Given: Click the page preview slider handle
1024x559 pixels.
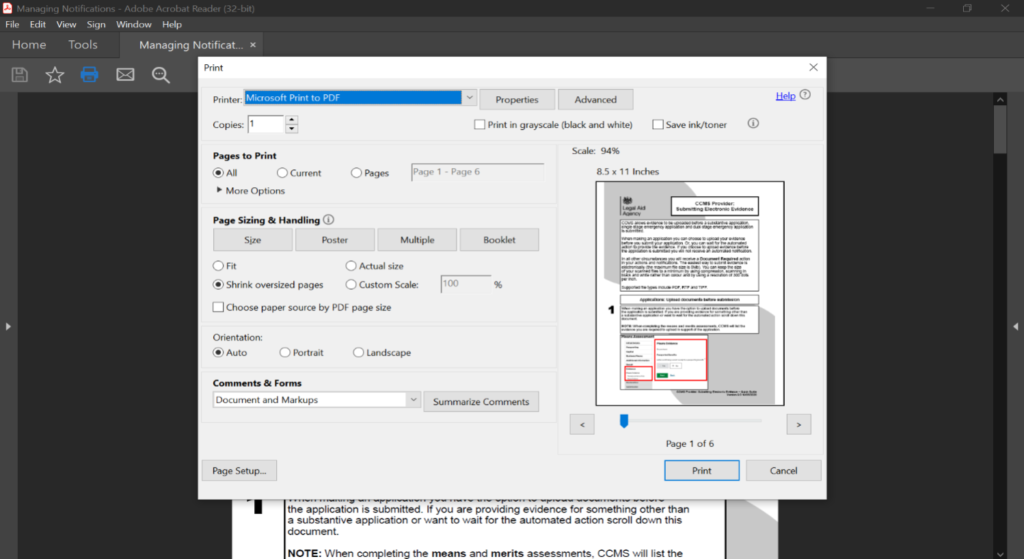Looking at the screenshot, I should (624, 421).
